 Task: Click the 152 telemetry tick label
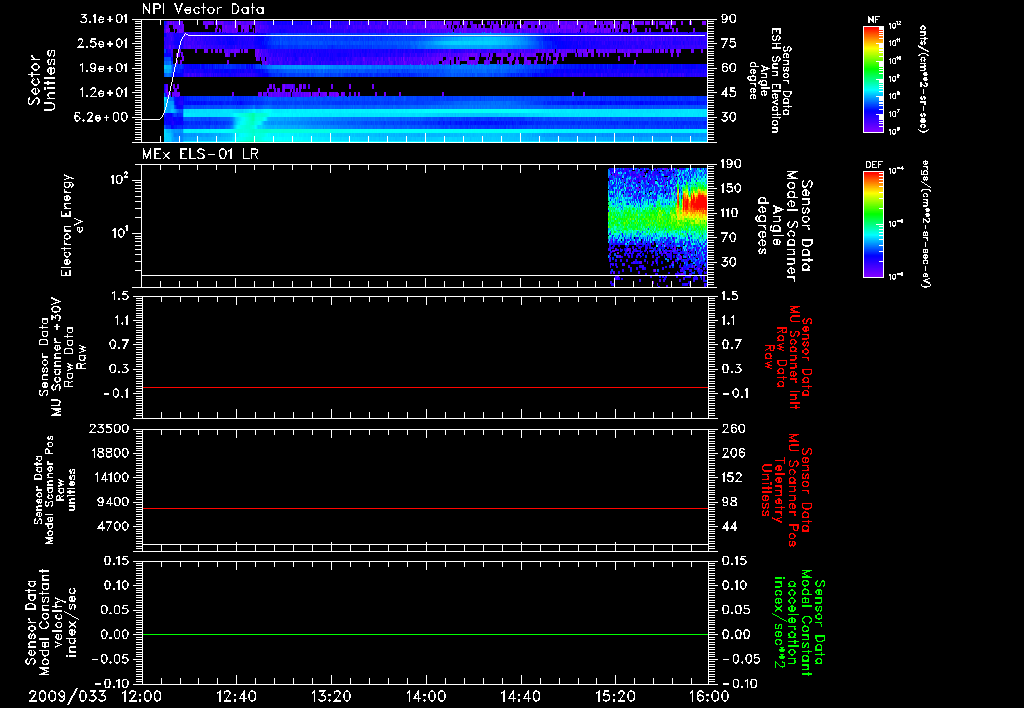[x=733, y=477]
